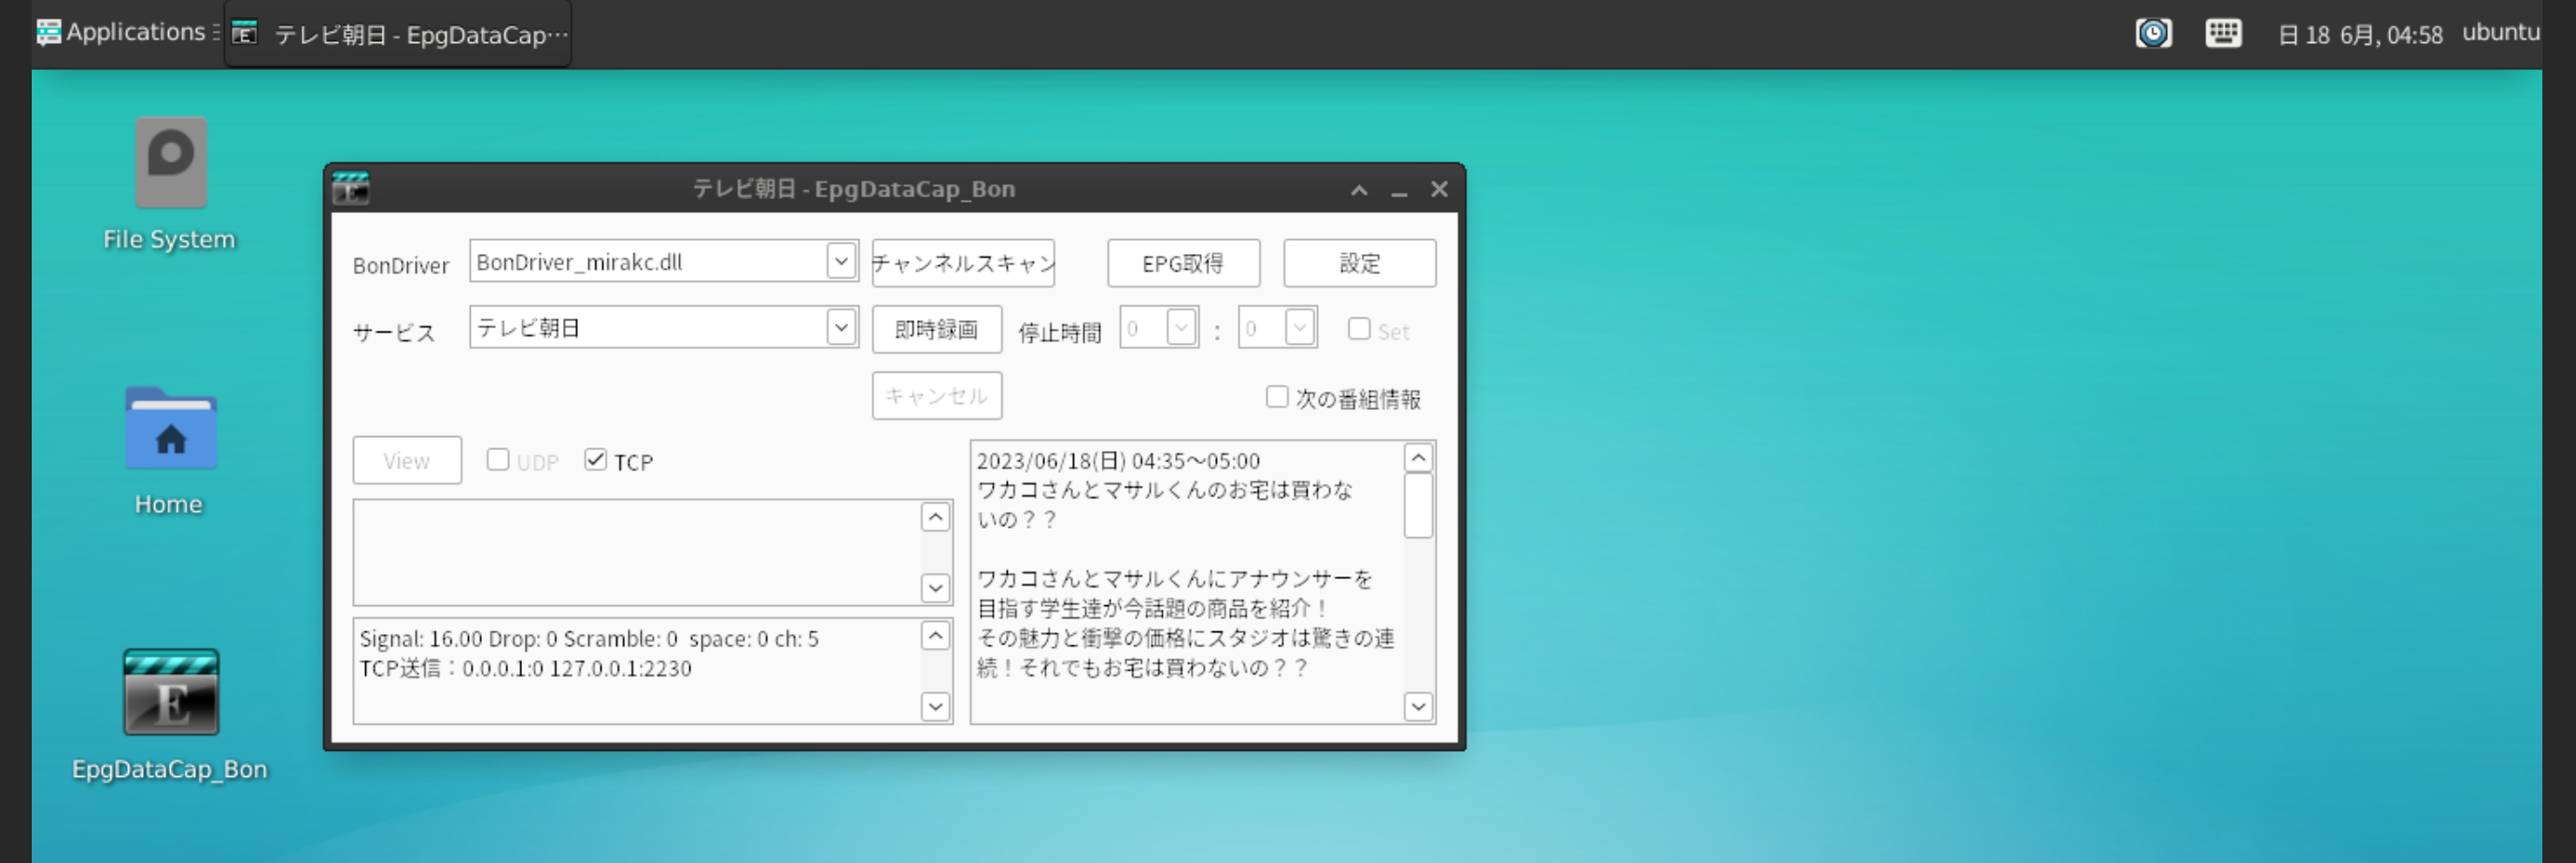
Task: Click the EpgDataCap_Bon icon in the window title bar
Action: coord(352,188)
